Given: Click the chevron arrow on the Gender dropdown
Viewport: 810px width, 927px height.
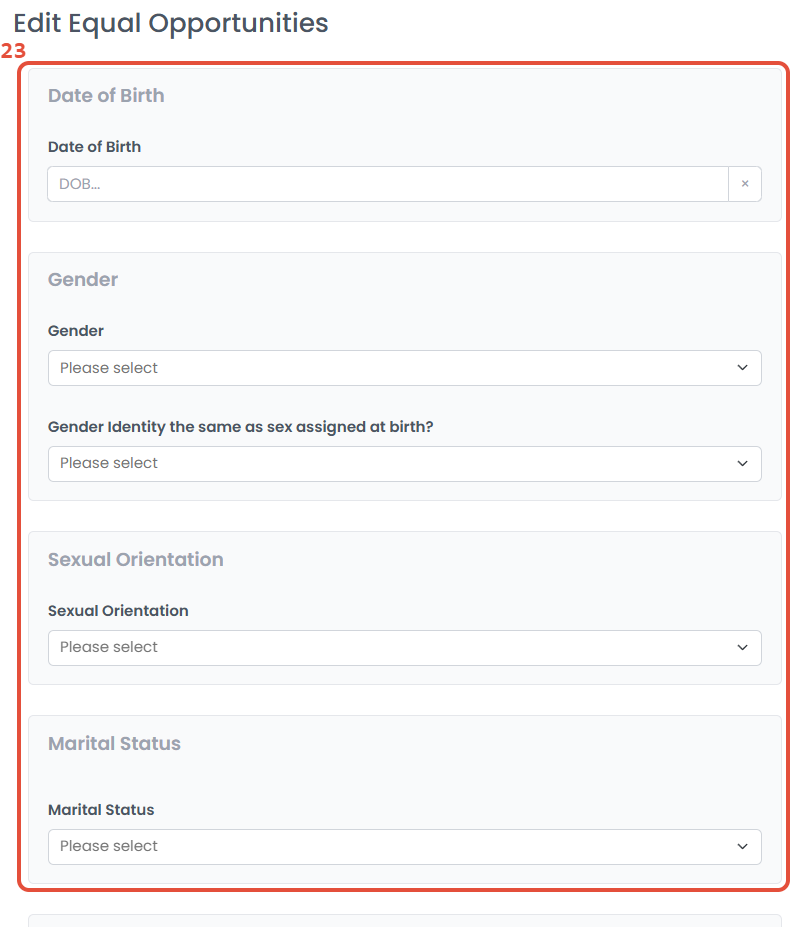Looking at the screenshot, I should point(742,368).
